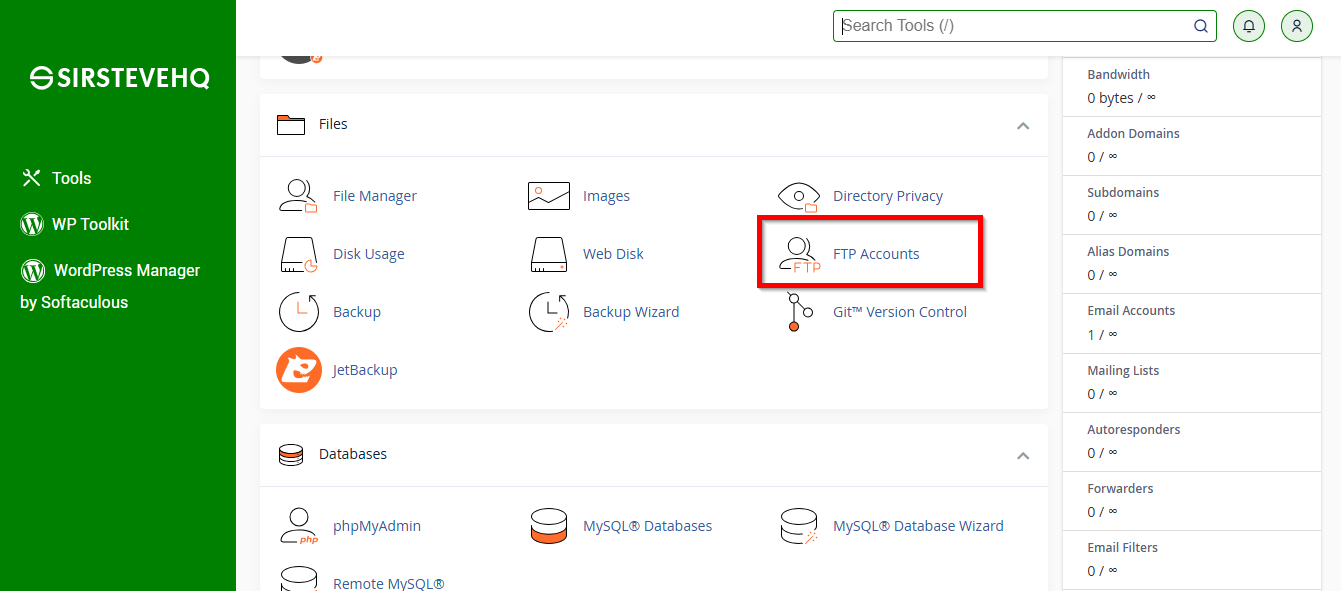
Task: Click the WP Toolkit WordPress icon
Action: pyautogui.click(x=32, y=224)
